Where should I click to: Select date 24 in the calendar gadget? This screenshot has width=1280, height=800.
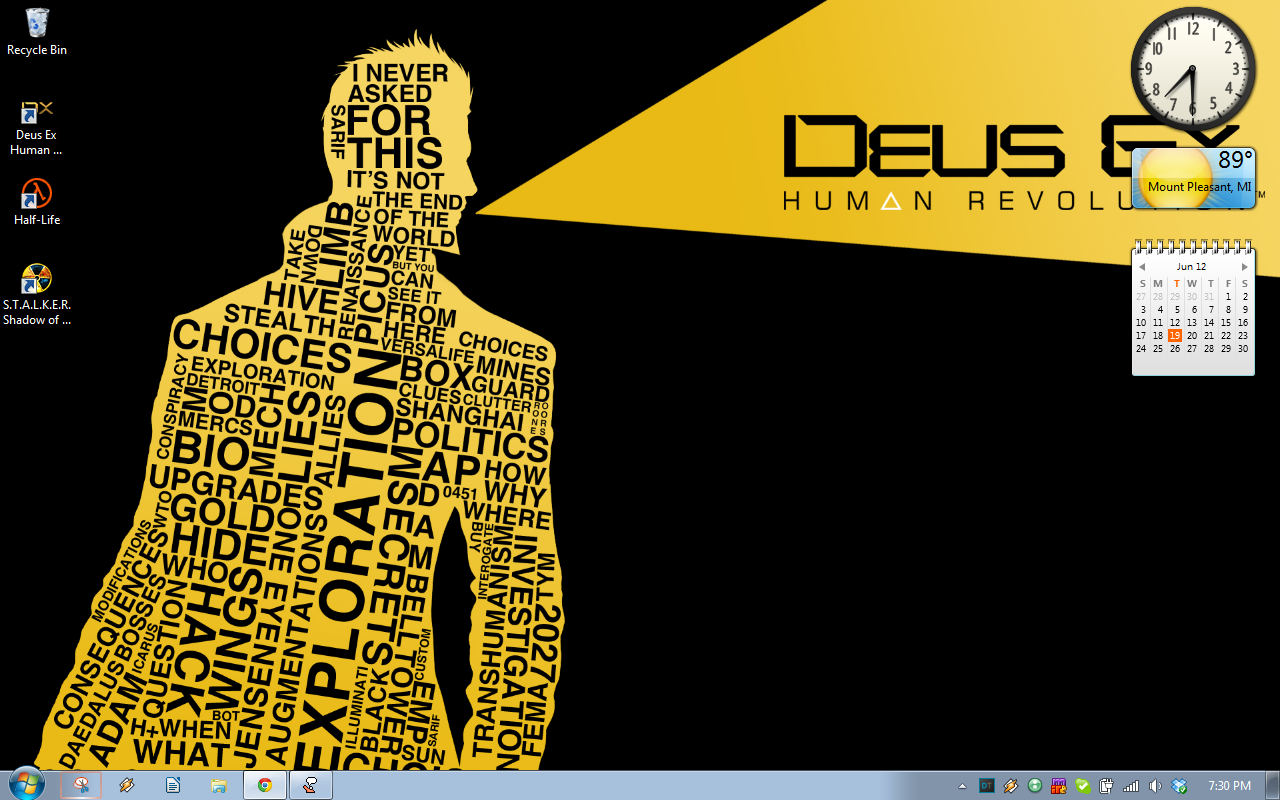[1141, 349]
